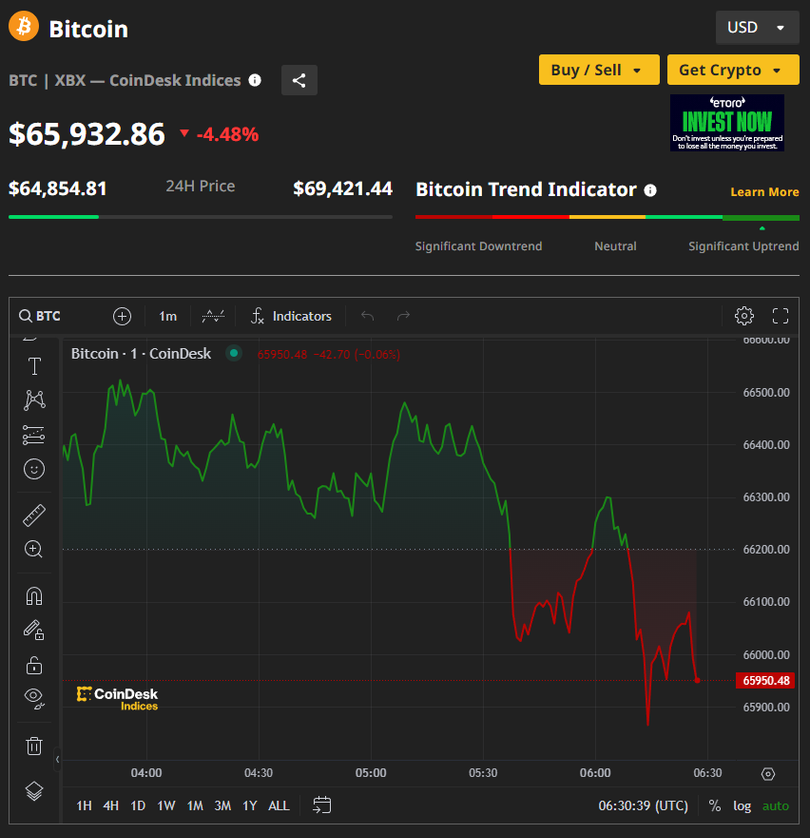Activate the Zoom In tool
Image resolution: width=810 pixels, height=838 pixels.
[x=34, y=549]
